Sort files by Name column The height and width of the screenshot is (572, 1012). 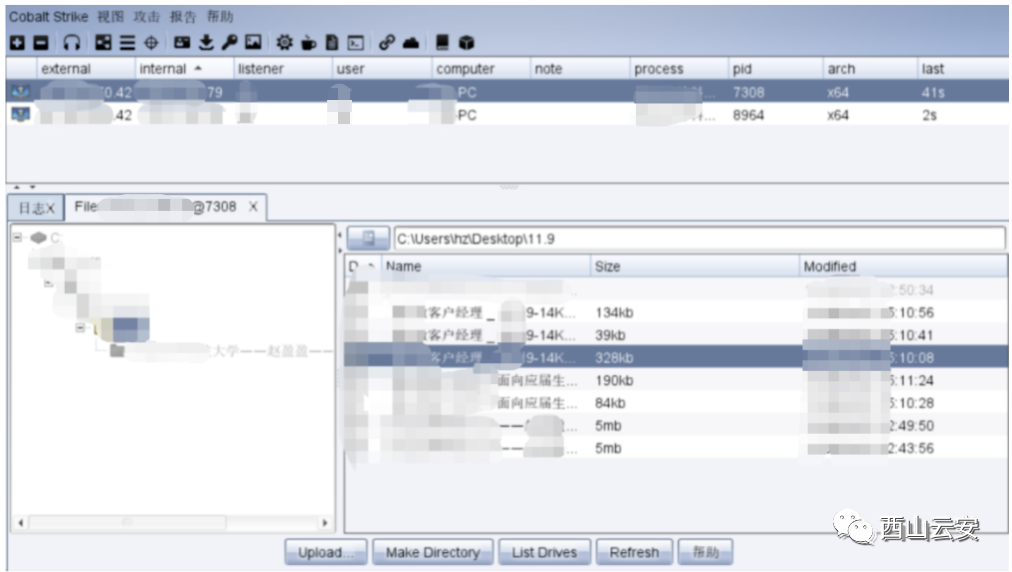486,266
